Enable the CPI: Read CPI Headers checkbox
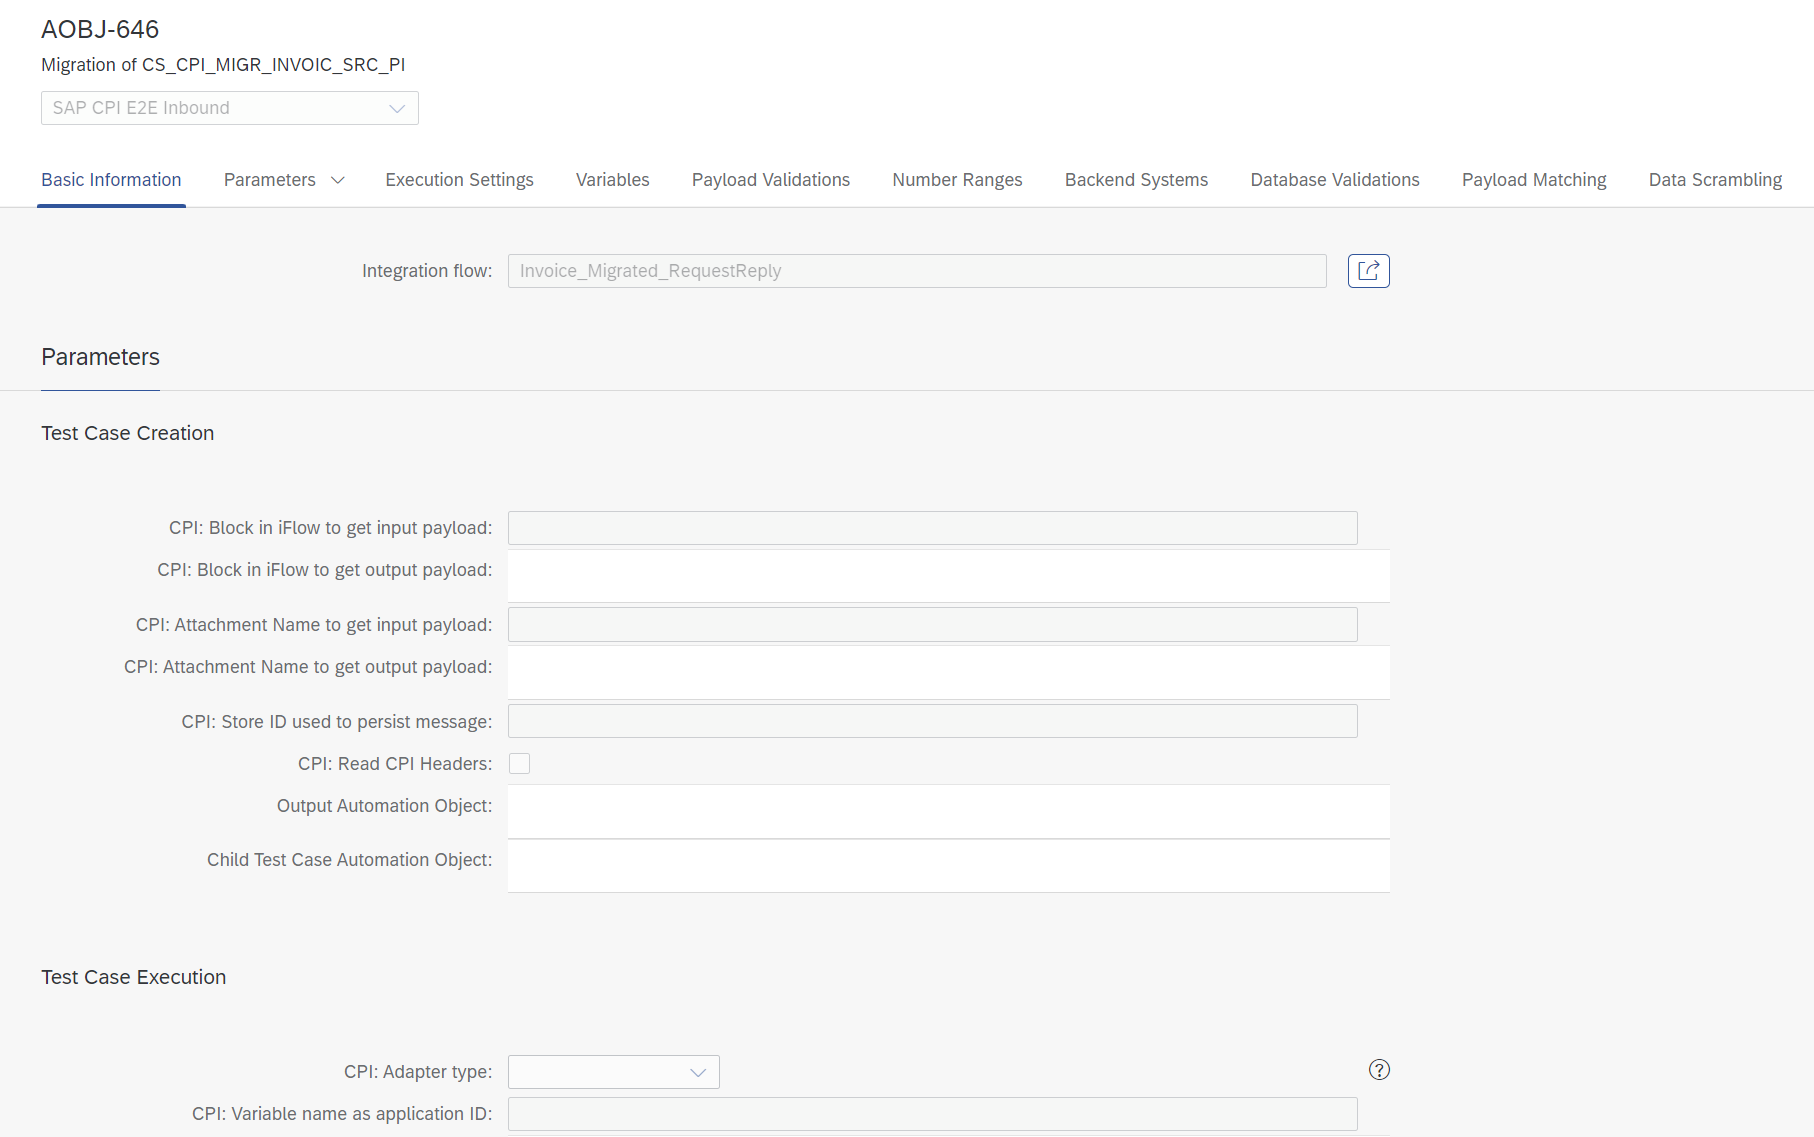1814x1137 pixels. [x=519, y=764]
